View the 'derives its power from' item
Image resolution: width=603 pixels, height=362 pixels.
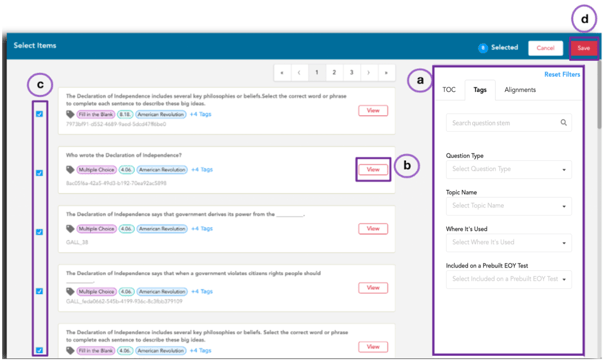pyautogui.click(x=373, y=229)
